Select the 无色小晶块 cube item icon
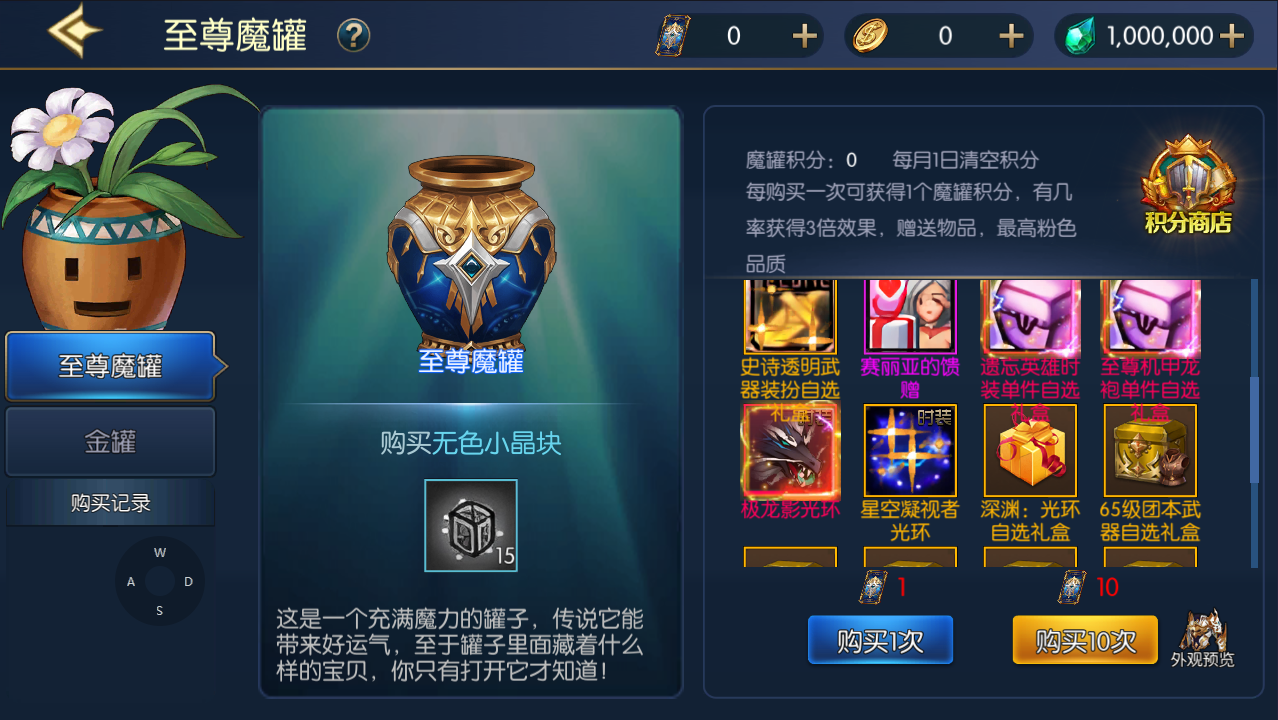This screenshot has width=1278, height=720. point(471,525)
